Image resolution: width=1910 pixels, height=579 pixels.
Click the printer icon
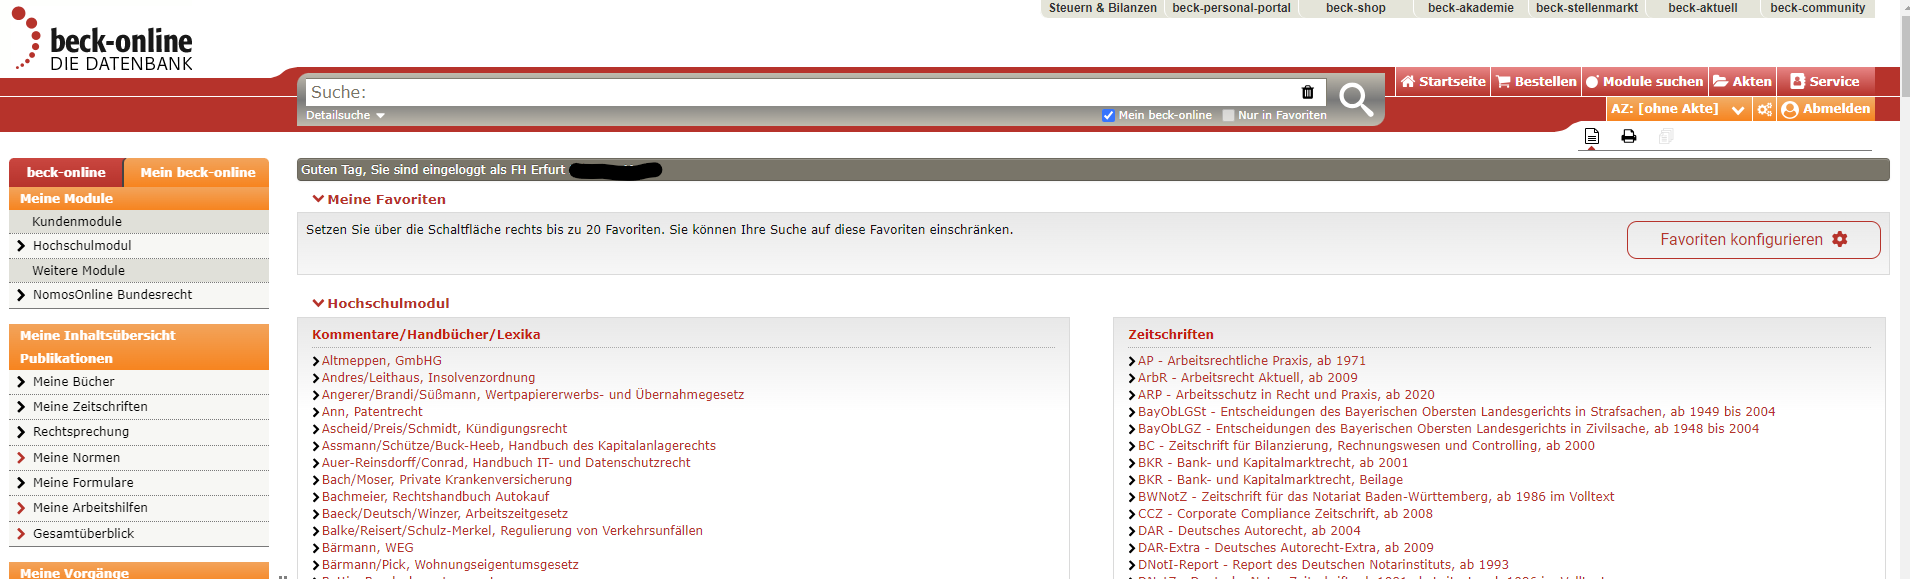point(1628,136)
